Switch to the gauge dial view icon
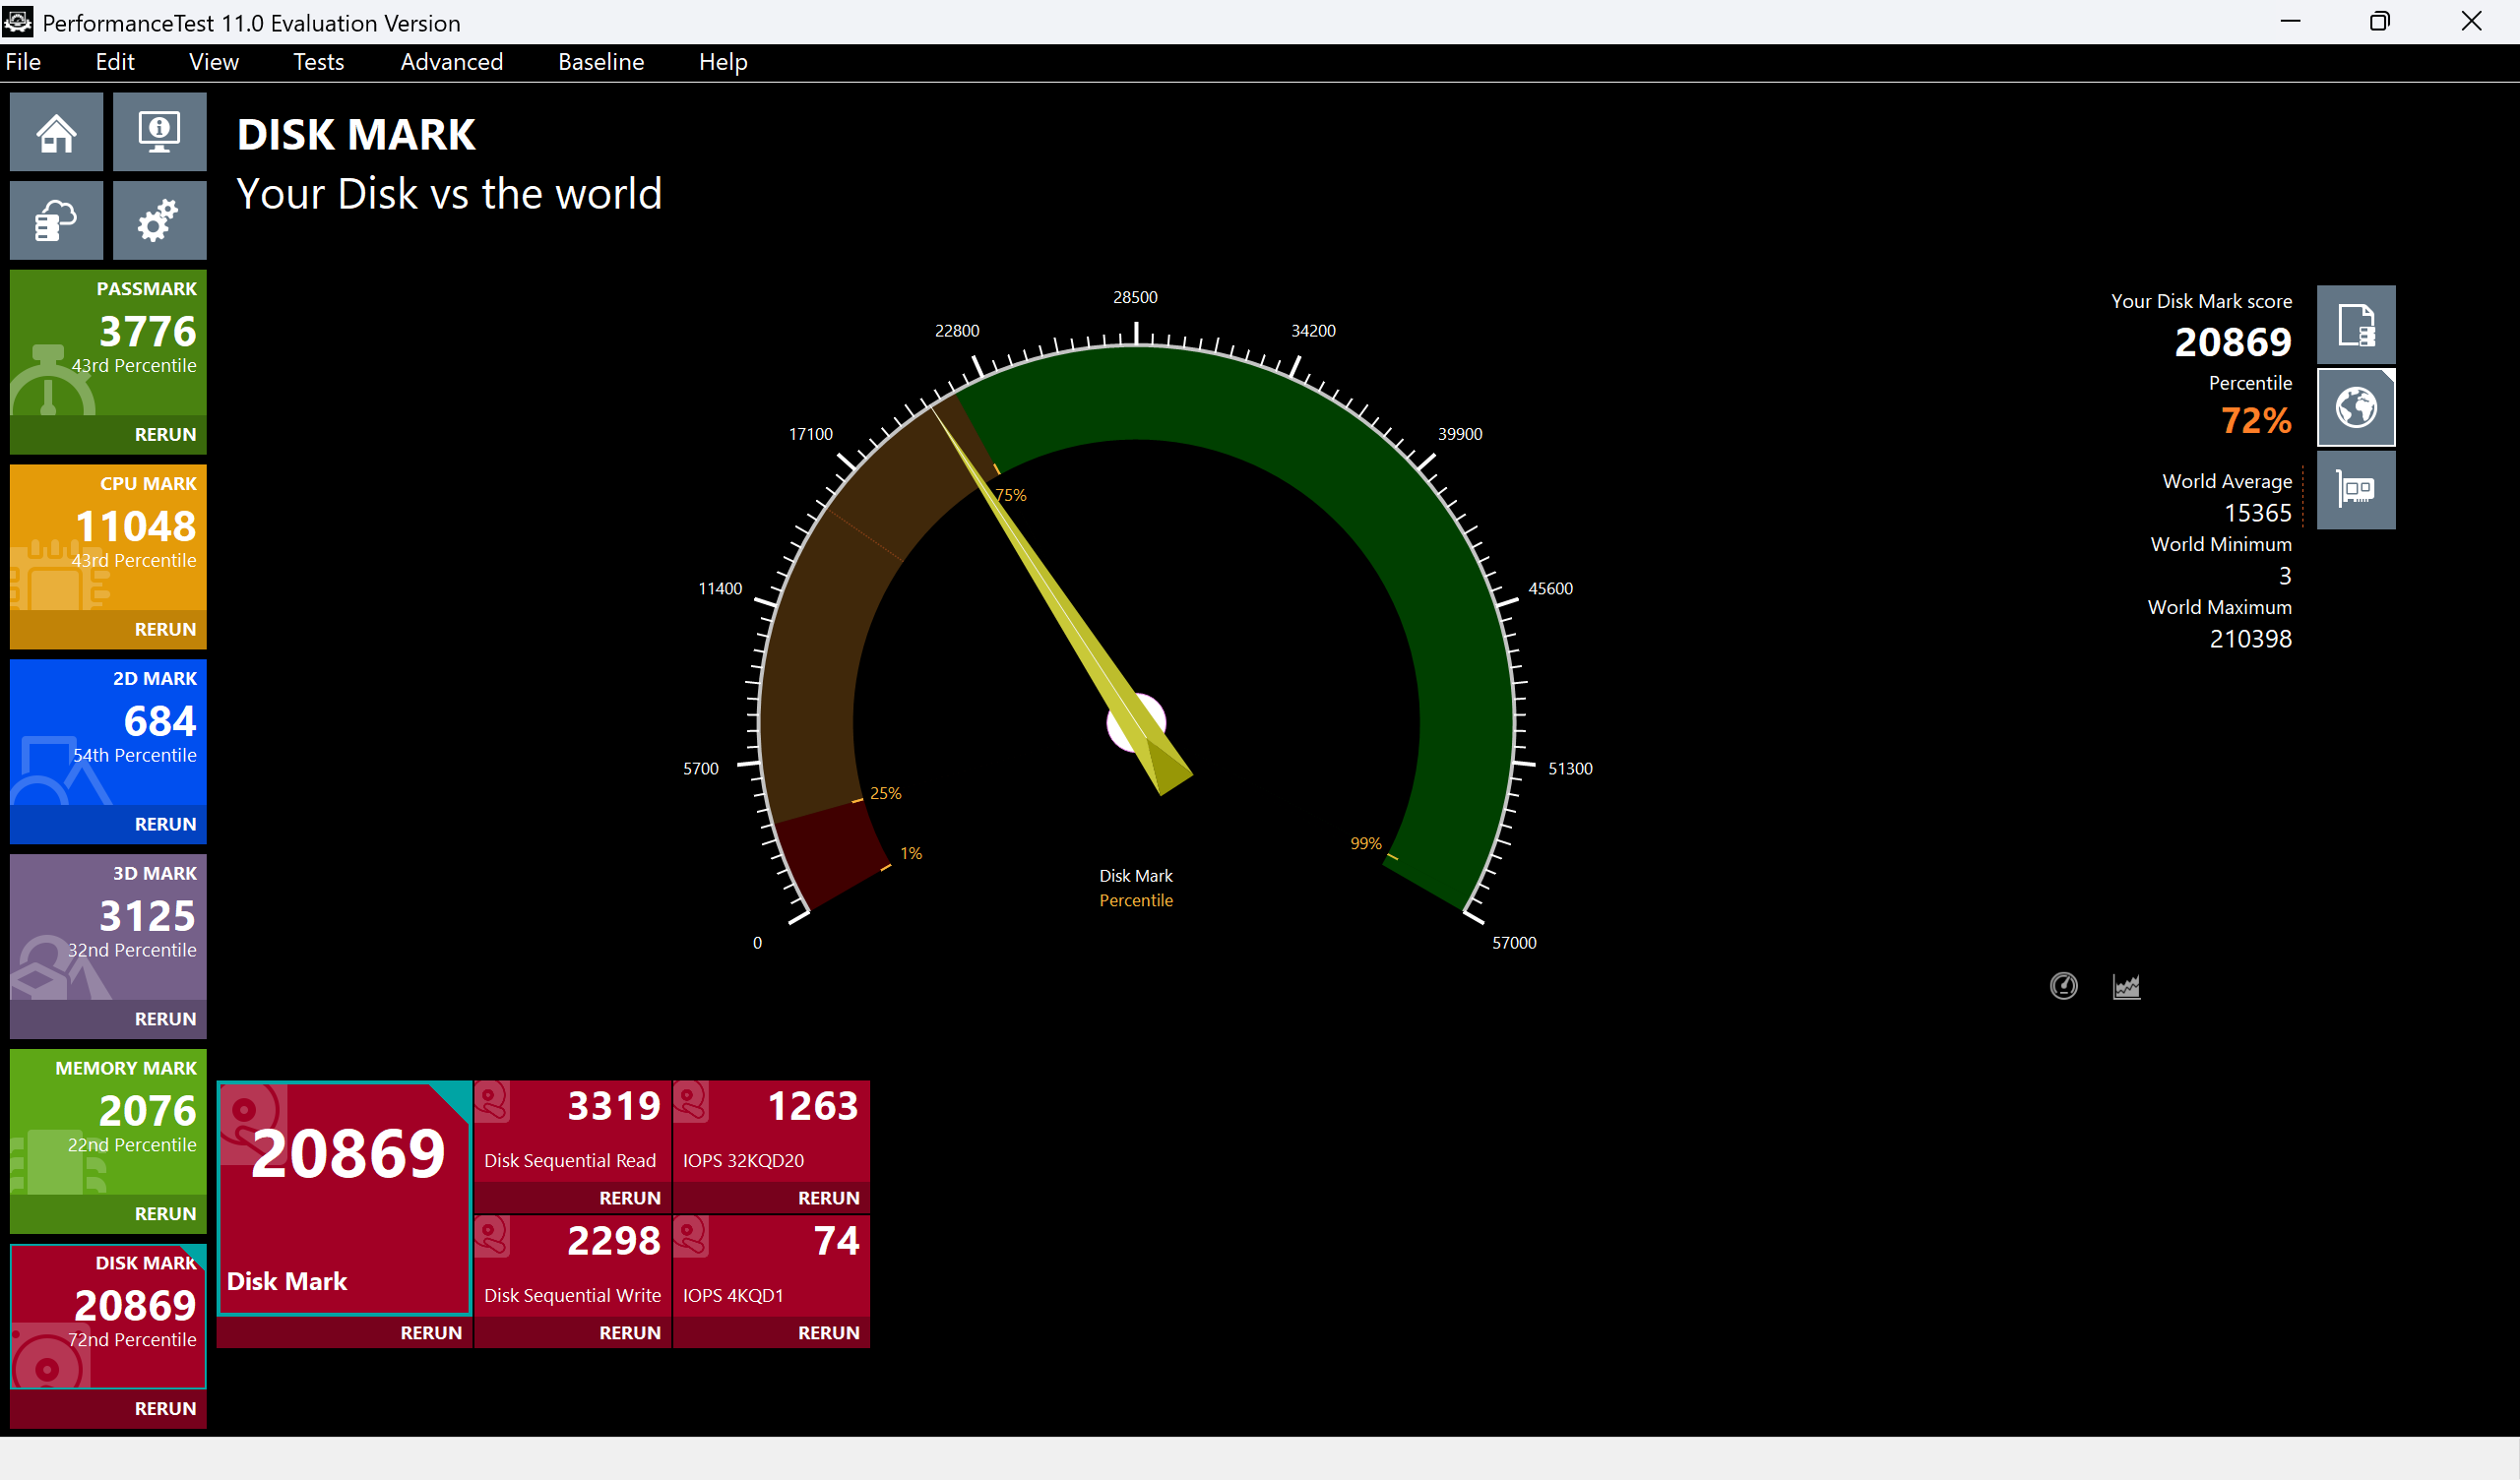The height and width of the screenshot is (1480, 2520). (2063, 986)
